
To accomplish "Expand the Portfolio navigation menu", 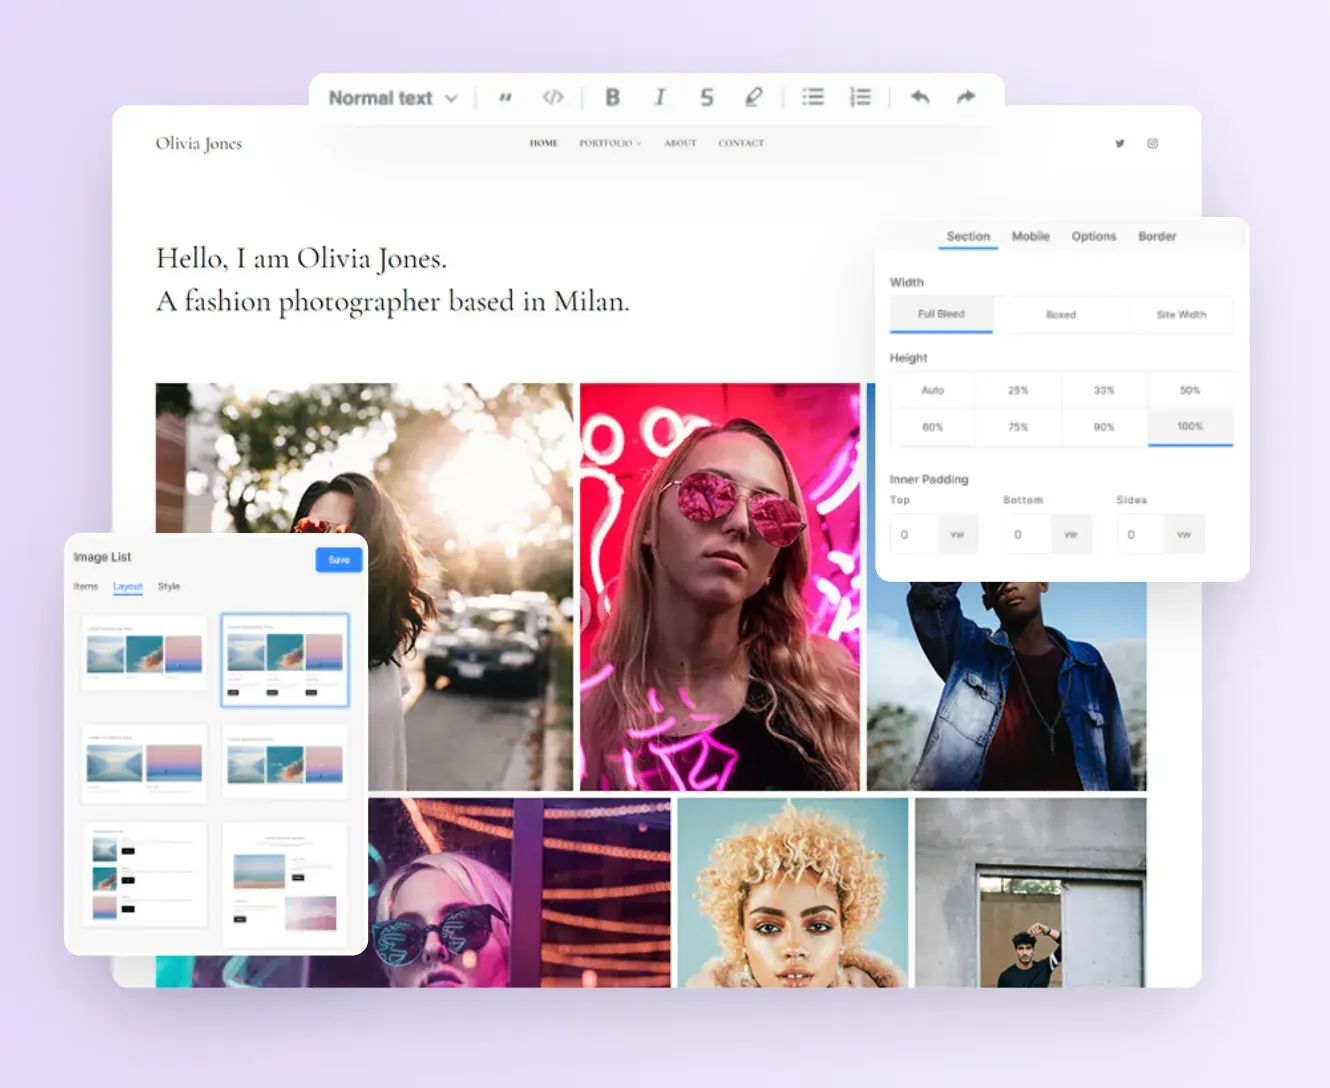I will tap(610, 143).
